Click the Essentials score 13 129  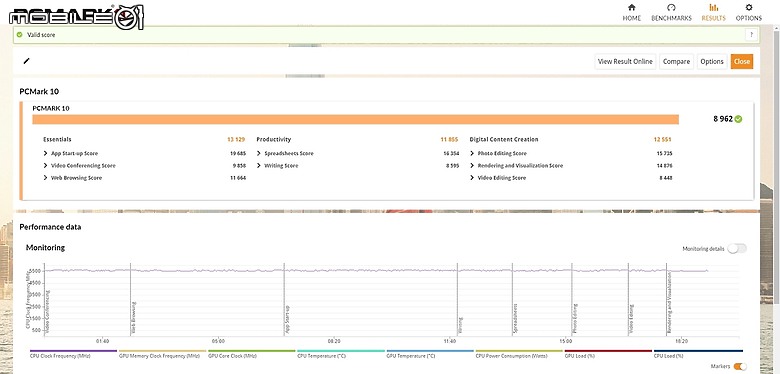236,140
